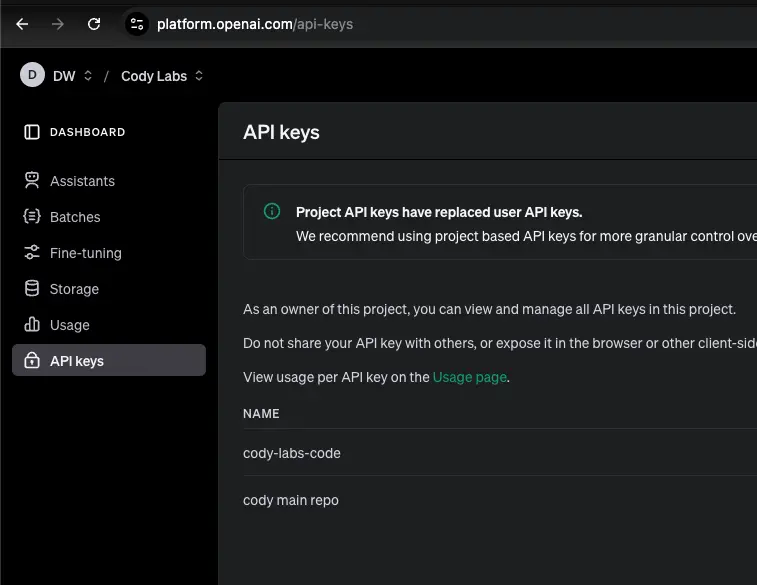This screenshot has height=585, width=757.
Task: Click the browser forward arrow
Action: (57, 24)
